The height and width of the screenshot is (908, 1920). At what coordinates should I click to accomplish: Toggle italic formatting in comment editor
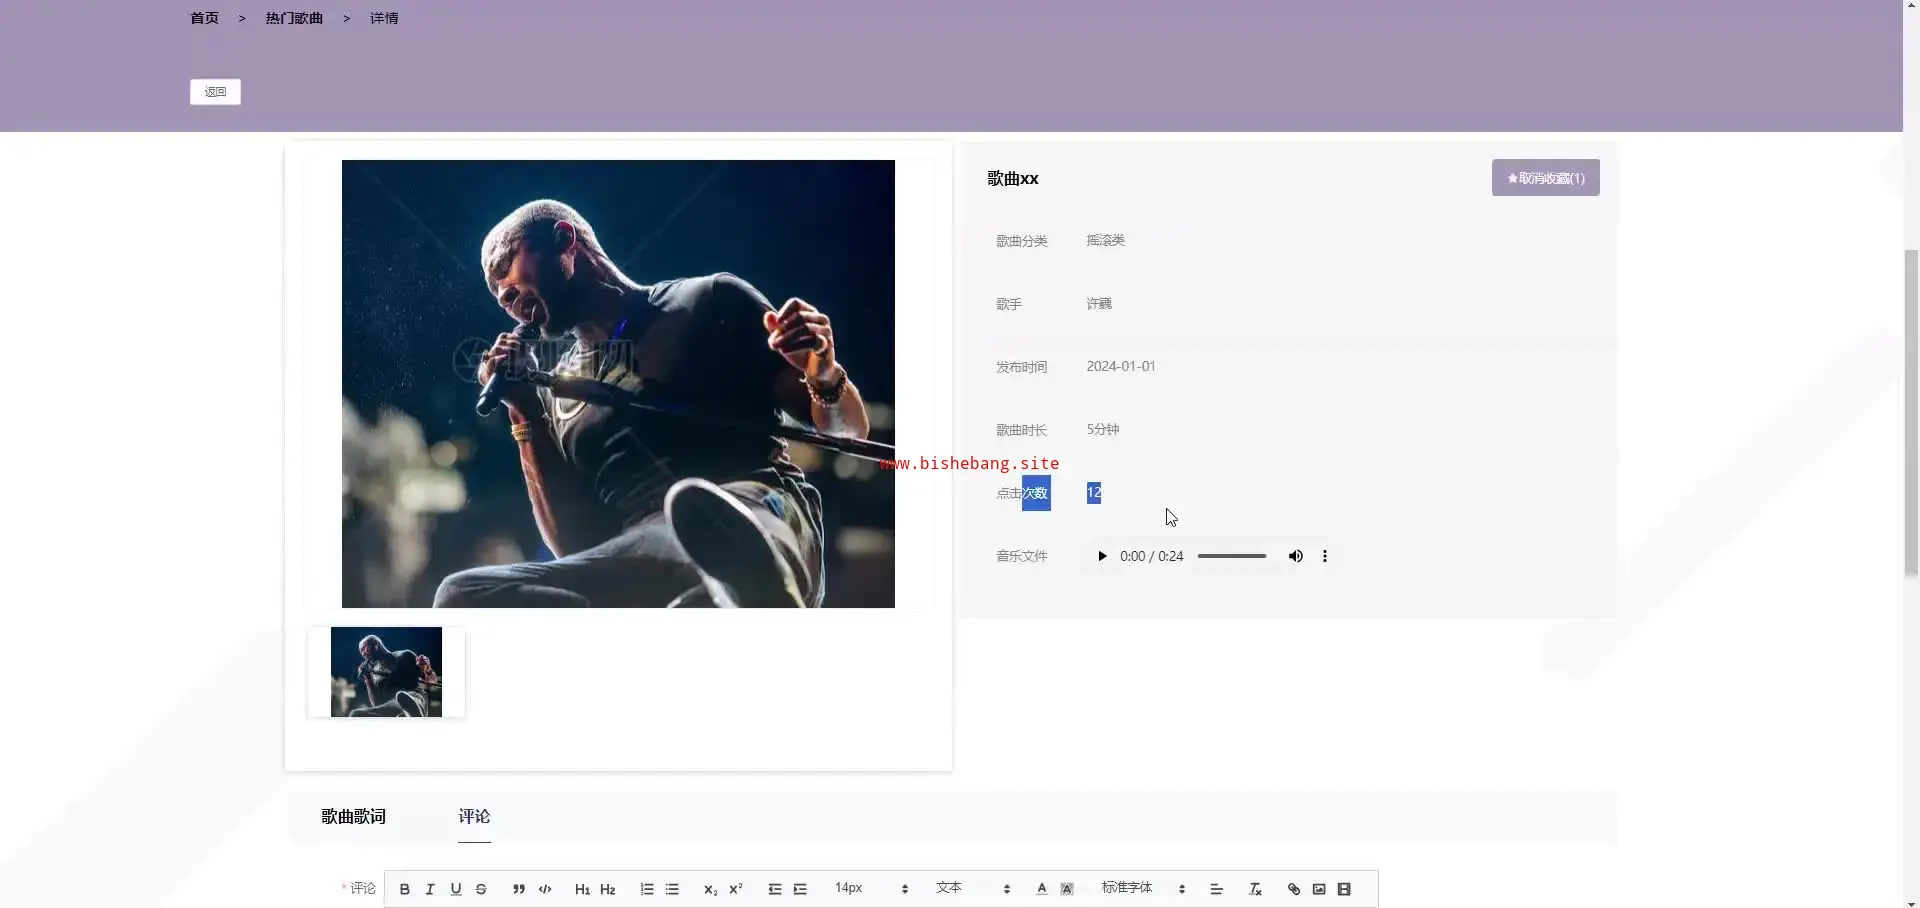pyautogui.click(x=430, y=889)
